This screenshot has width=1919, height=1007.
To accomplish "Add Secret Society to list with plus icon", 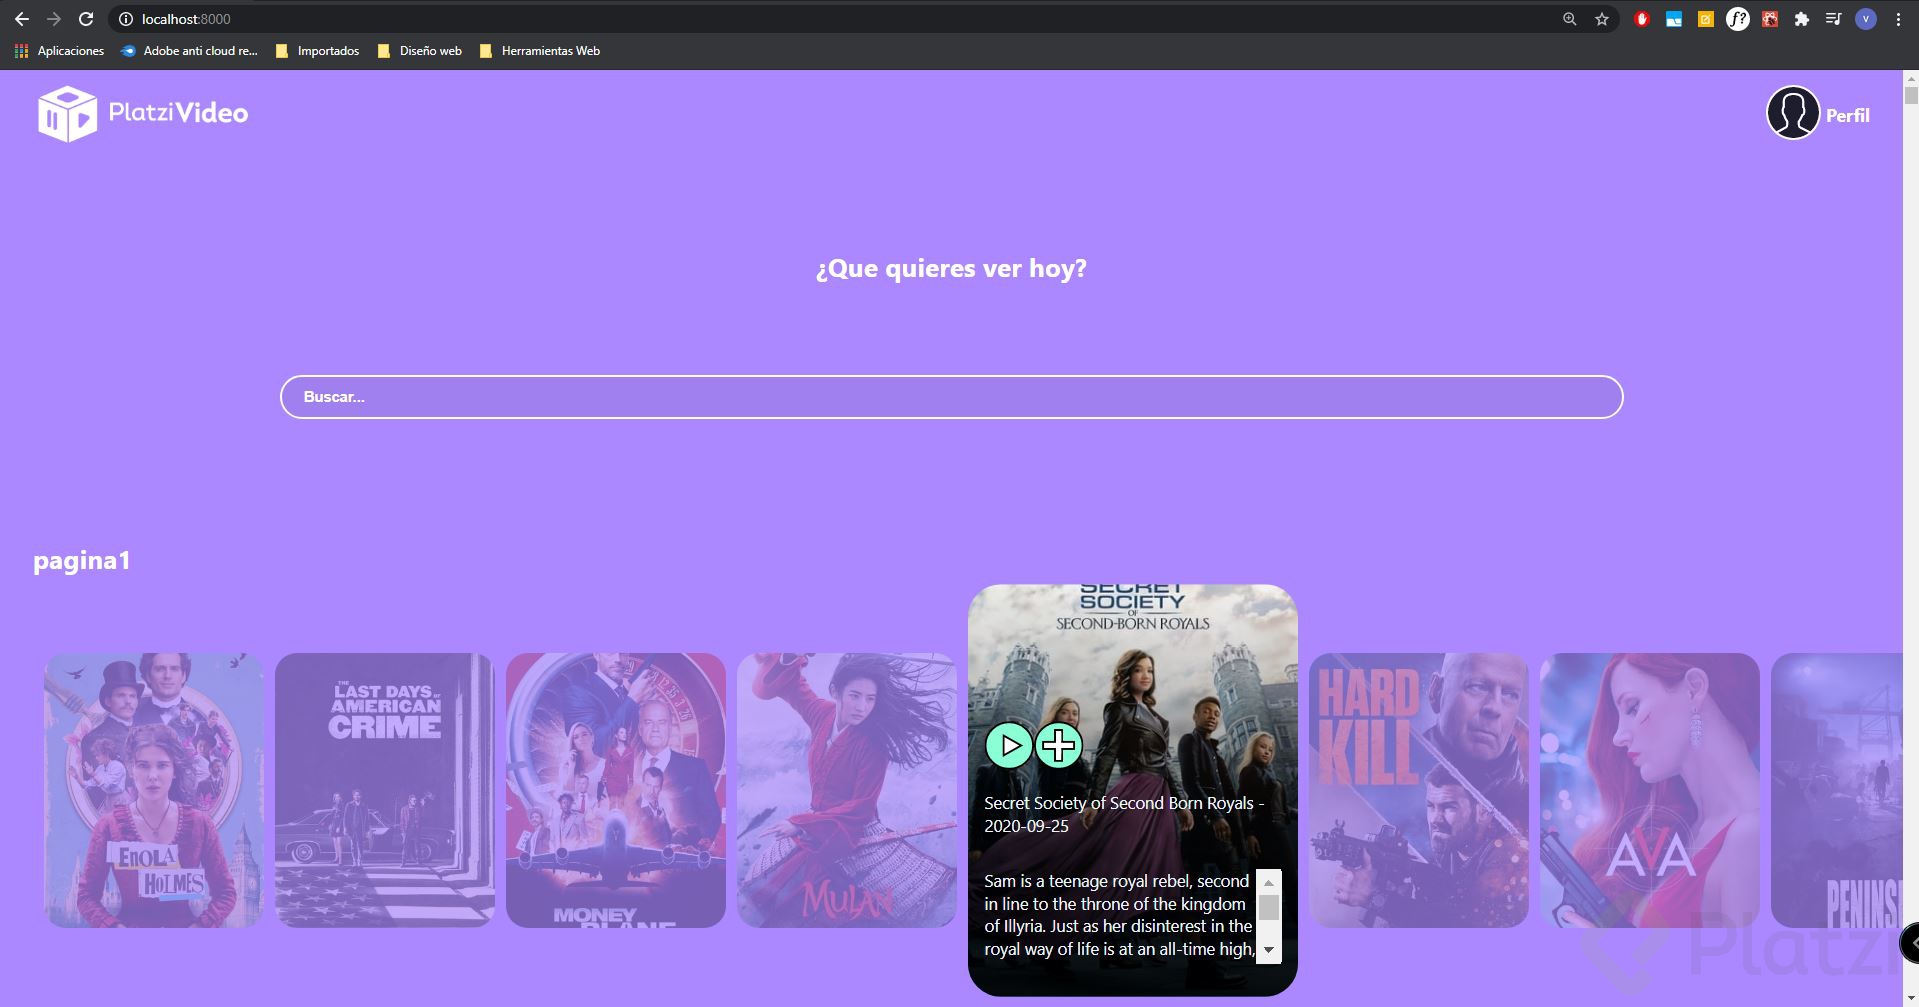I will 1059,745.
